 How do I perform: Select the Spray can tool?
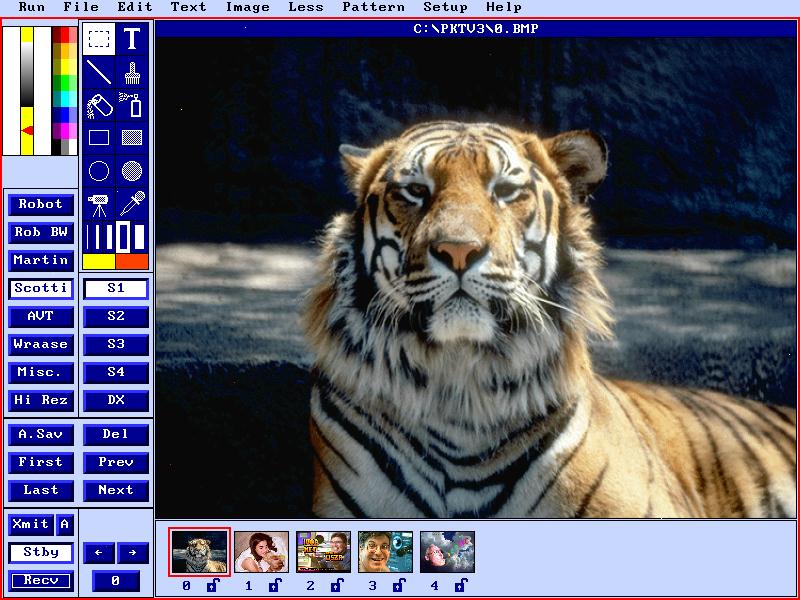pyautogui.click(x=132, y=105)
